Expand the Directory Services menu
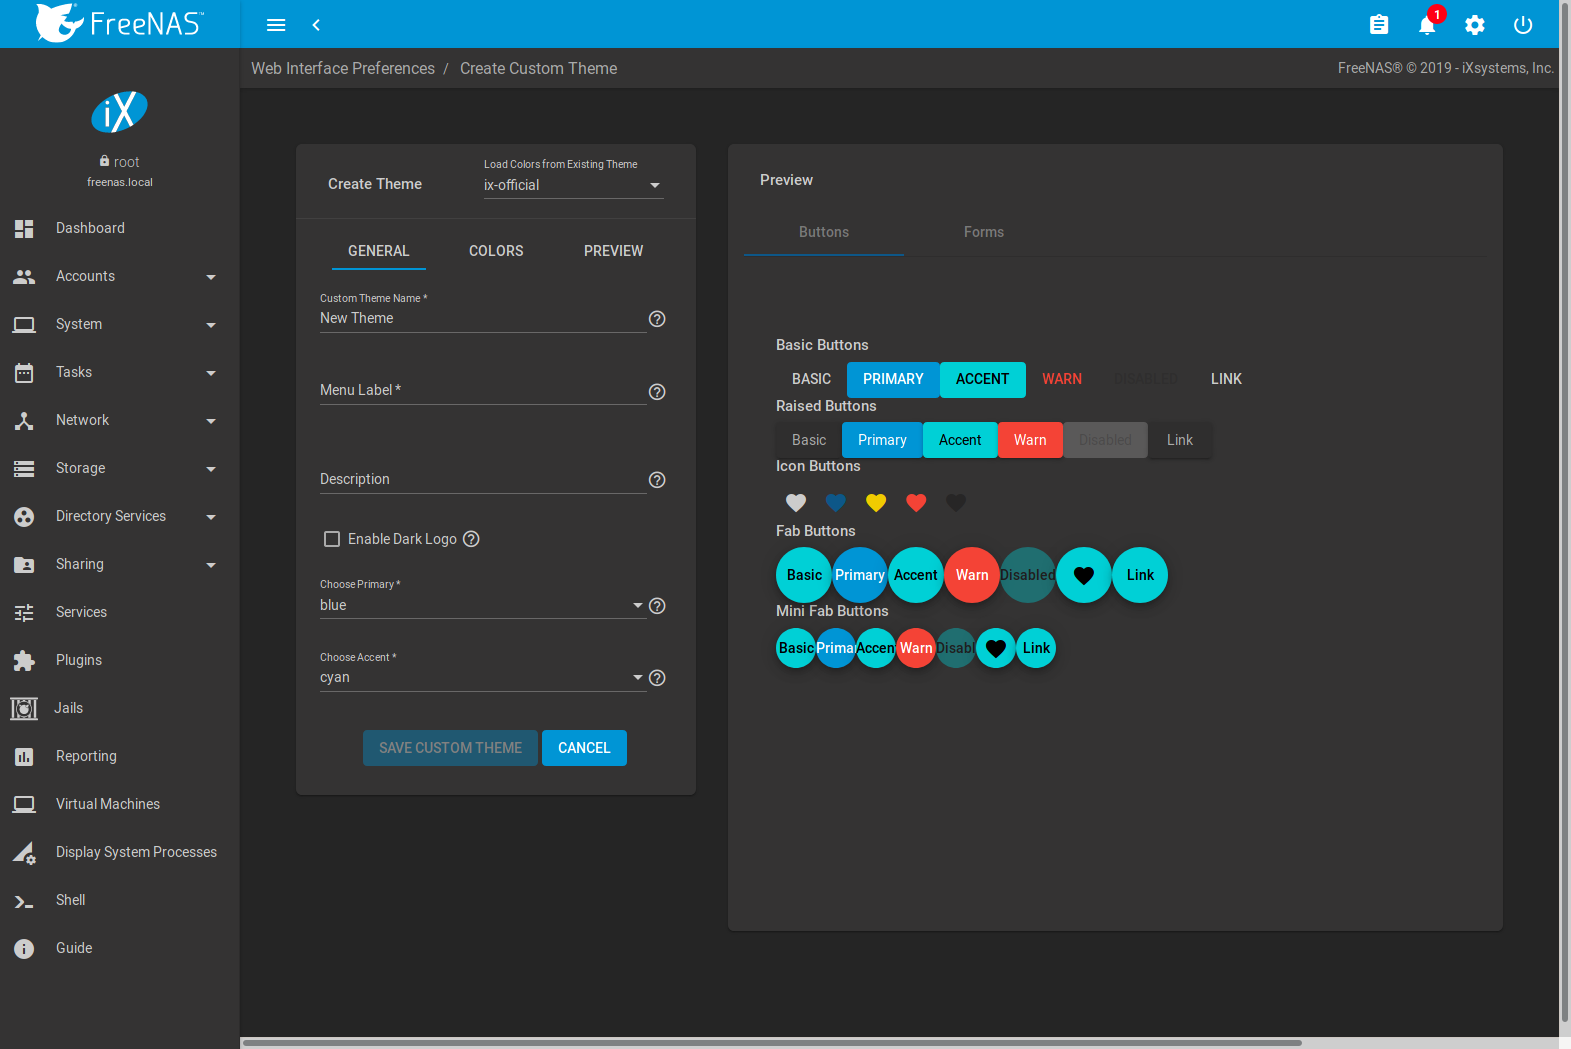Image resolution: width=1571 pixels, height=1049 pixels. (x=120, y=516)
